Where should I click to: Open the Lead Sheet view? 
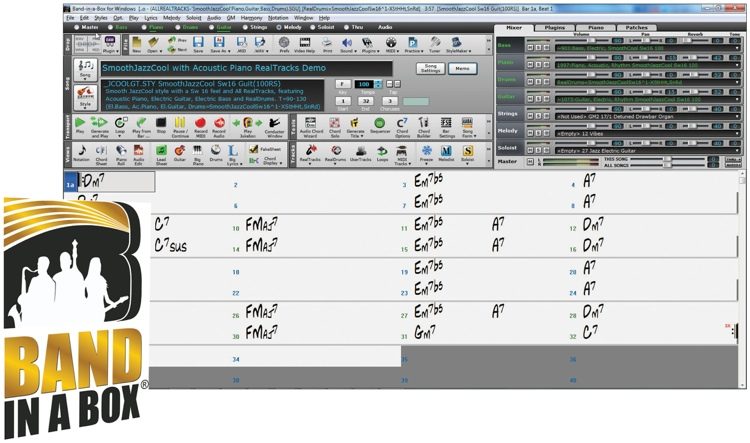(x=161, y=155)
